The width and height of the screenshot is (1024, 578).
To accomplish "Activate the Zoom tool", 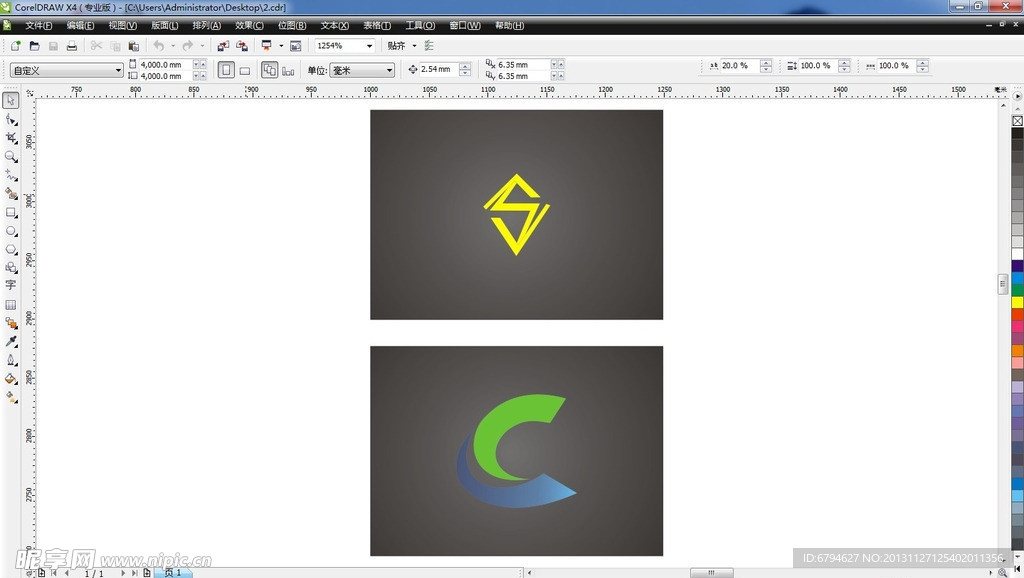I will [x=11, y=157].
